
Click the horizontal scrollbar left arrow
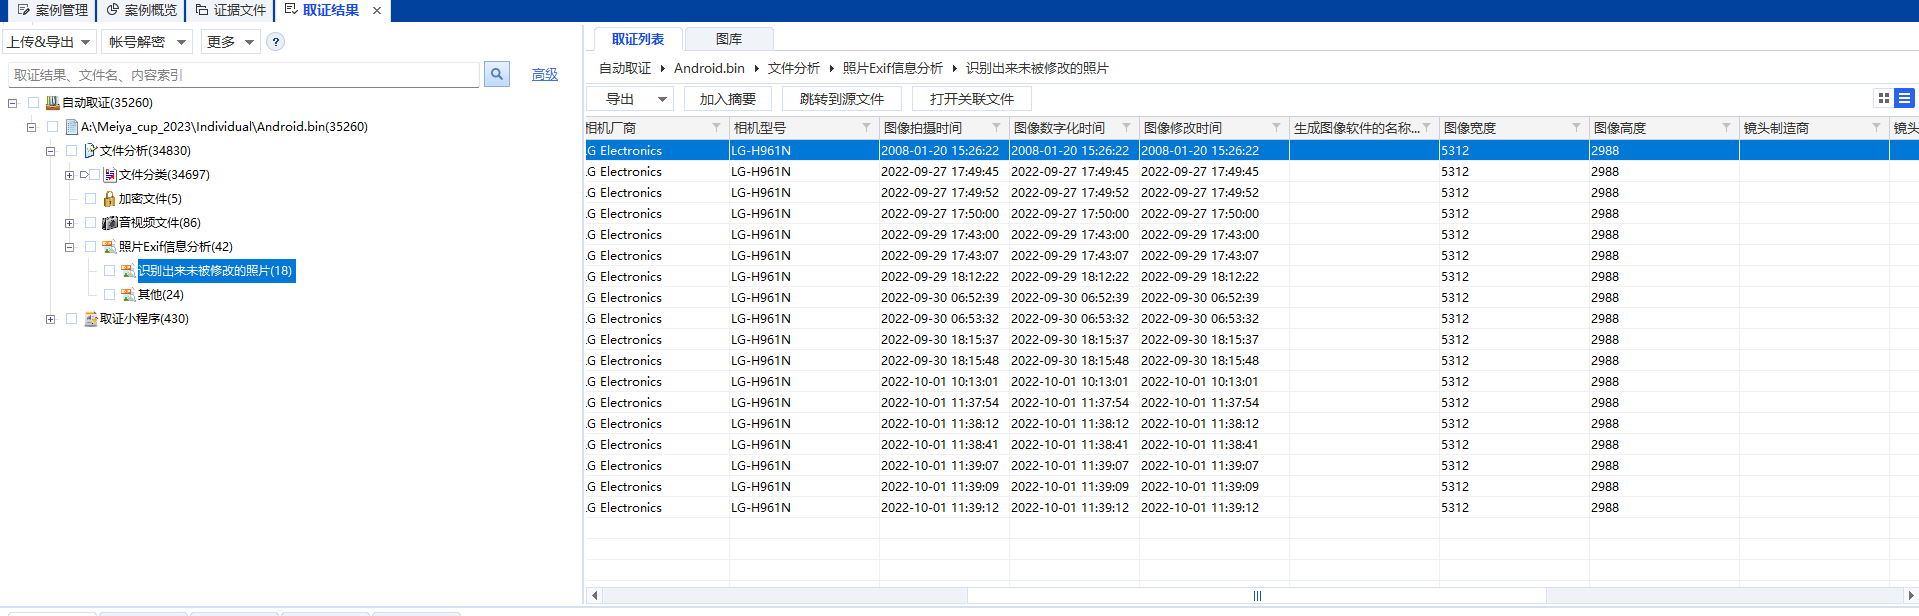(595, 596)
